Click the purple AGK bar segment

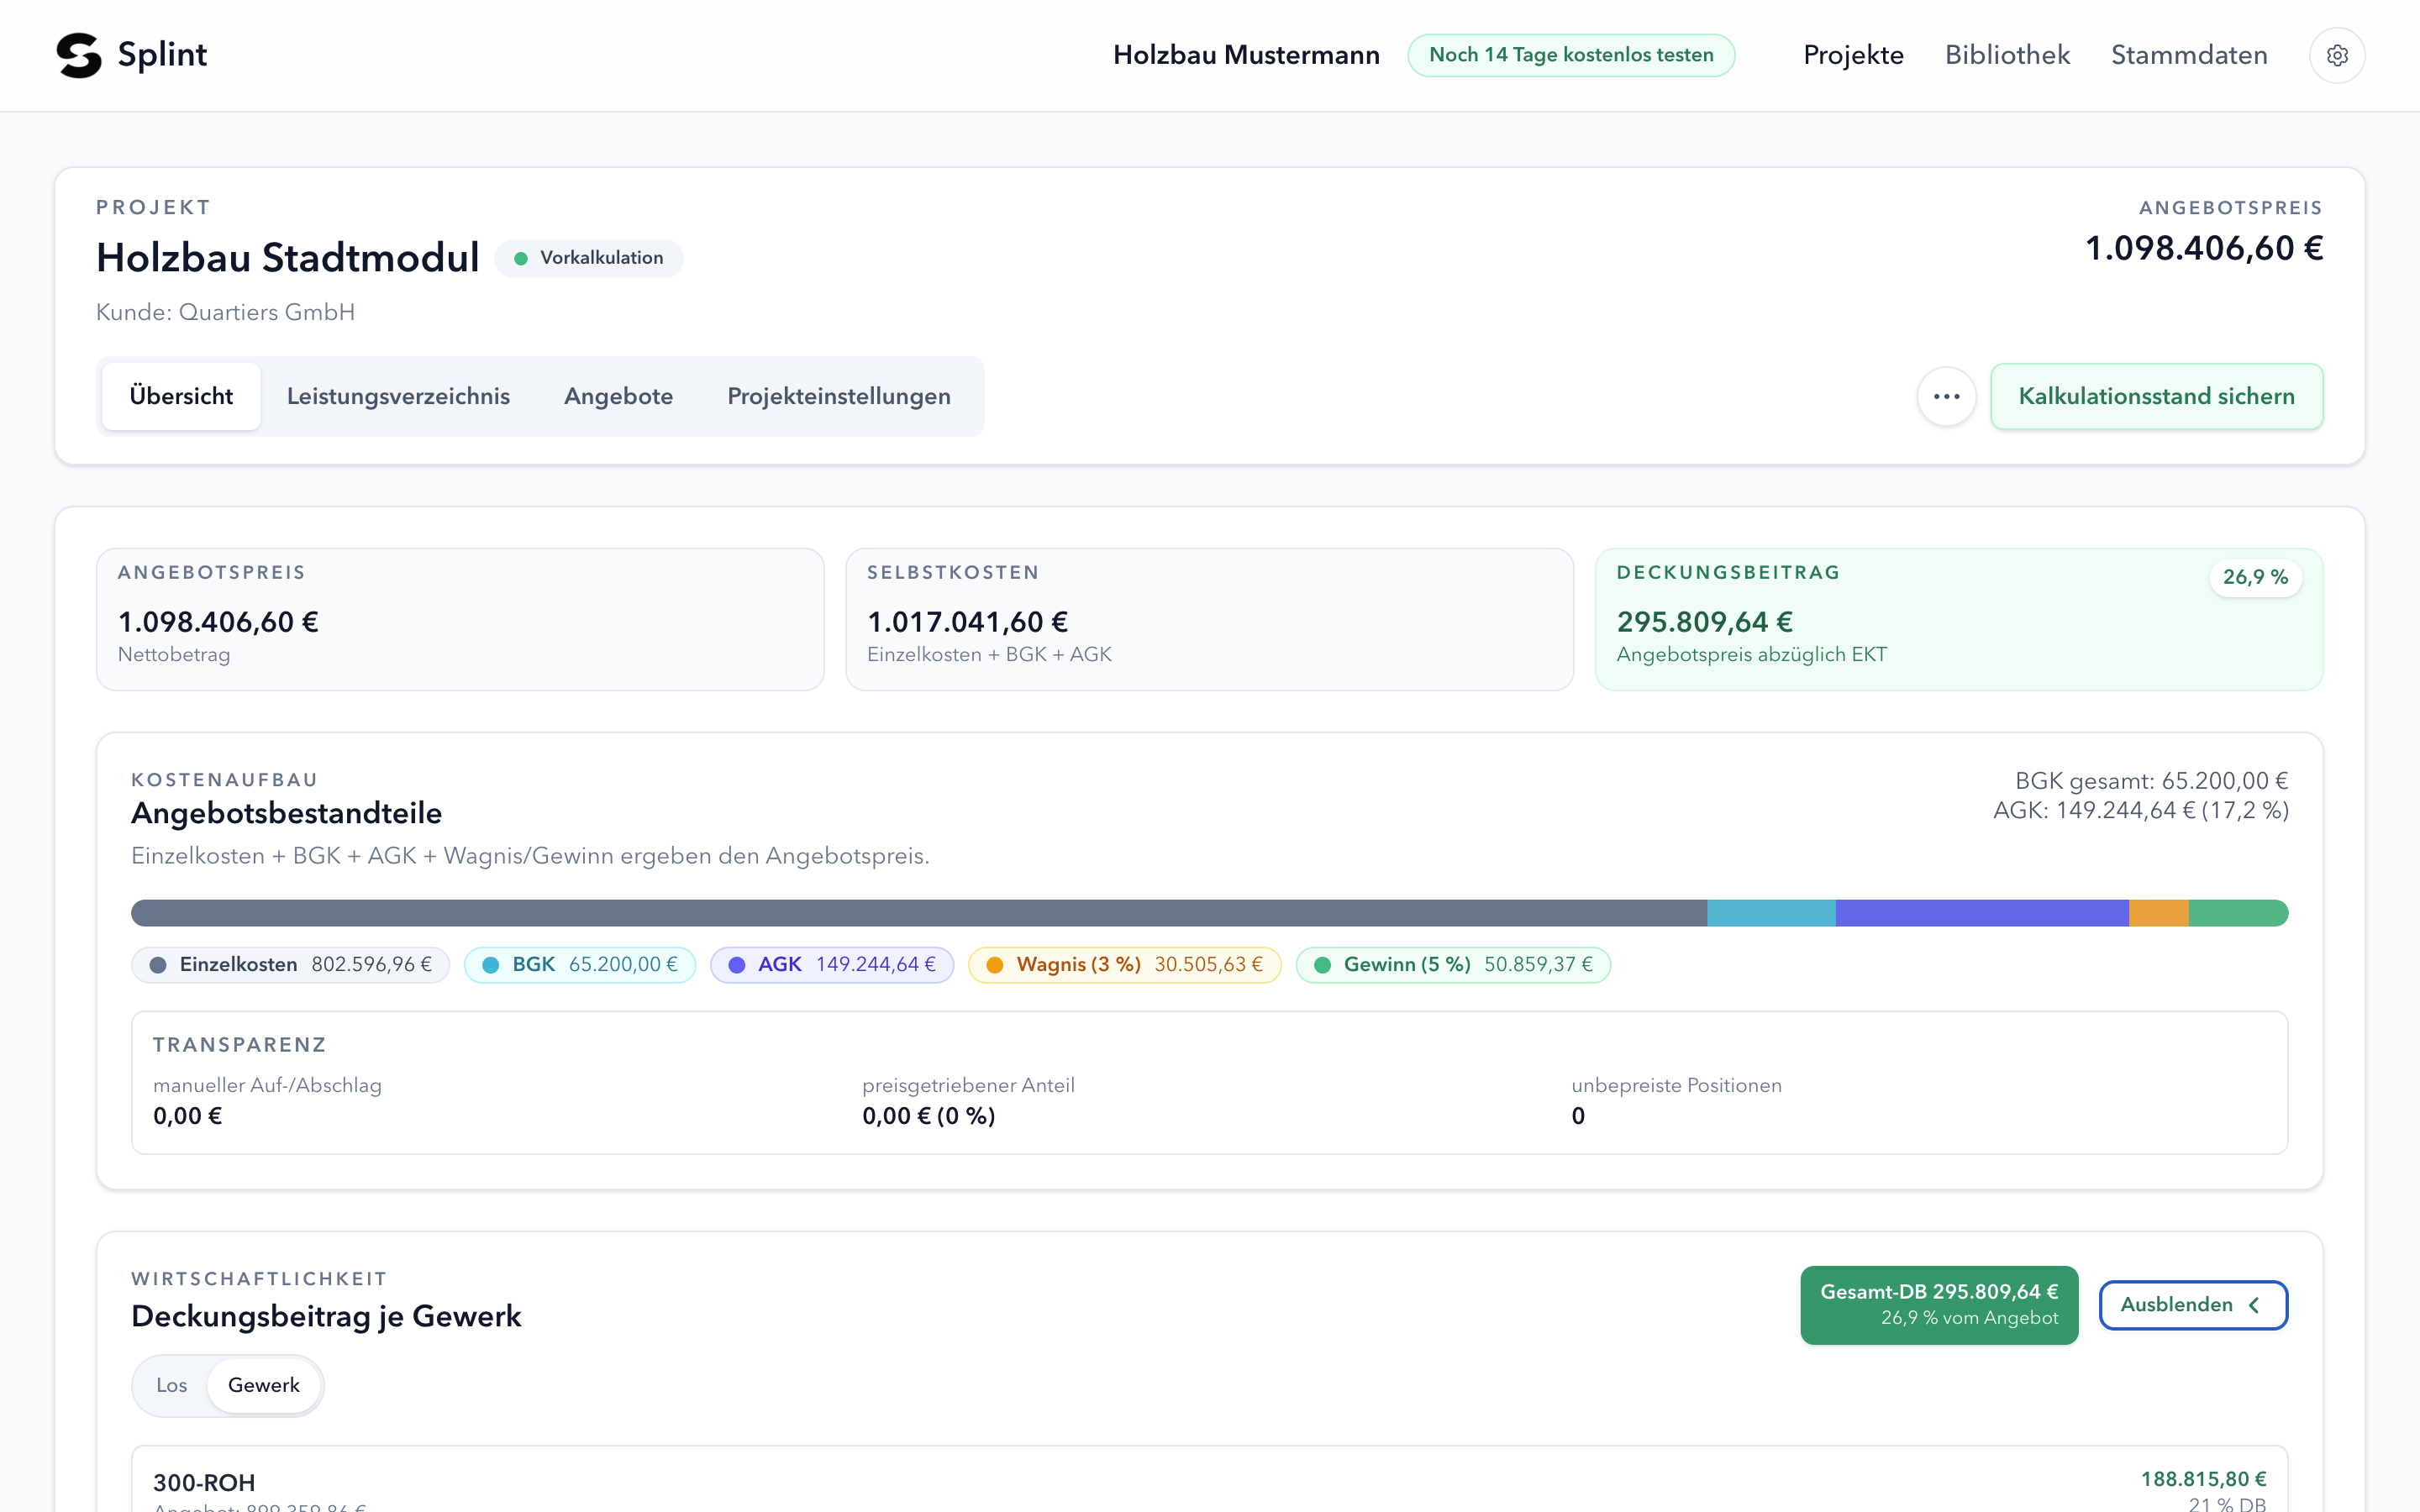pos(1982,913)
